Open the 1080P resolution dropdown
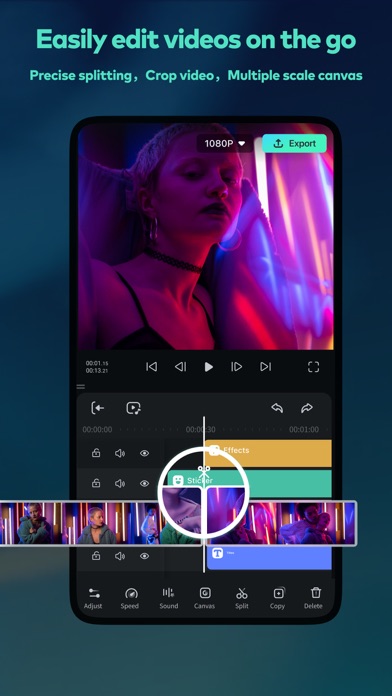 (x=225, y=143)
